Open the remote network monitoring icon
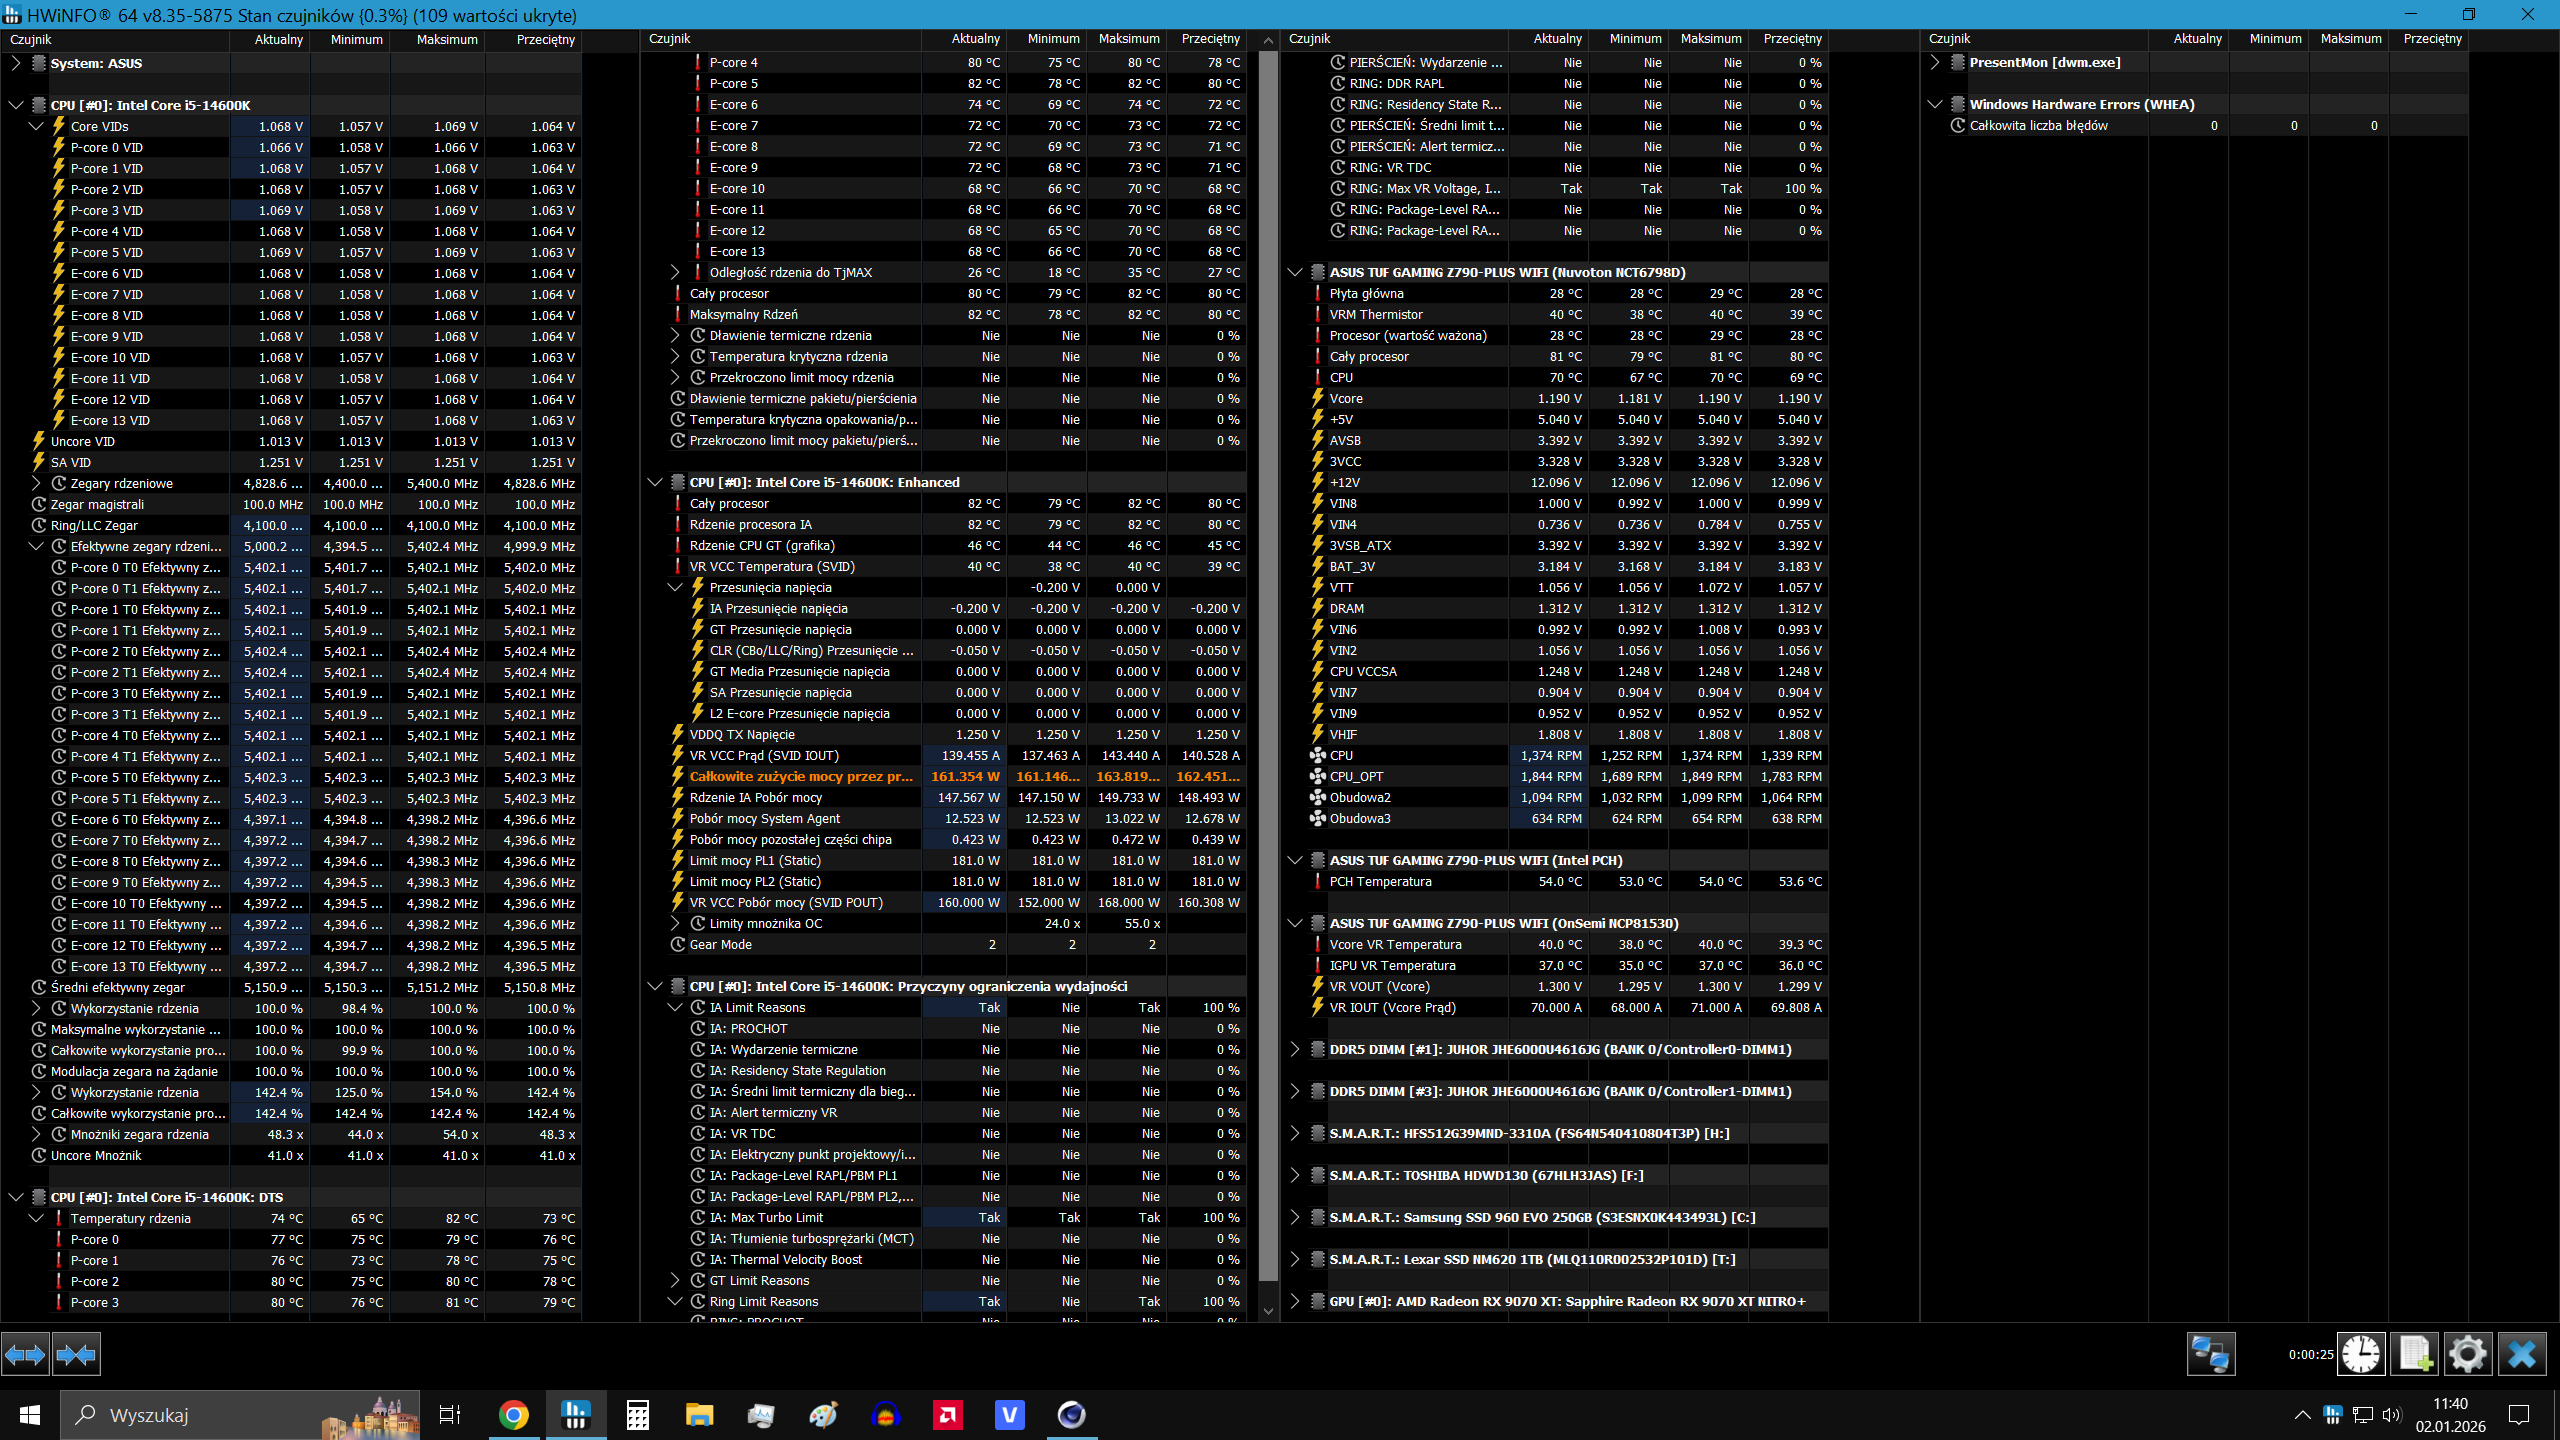Screen dimensions: 2560x1440 tap(2209, 1355)
